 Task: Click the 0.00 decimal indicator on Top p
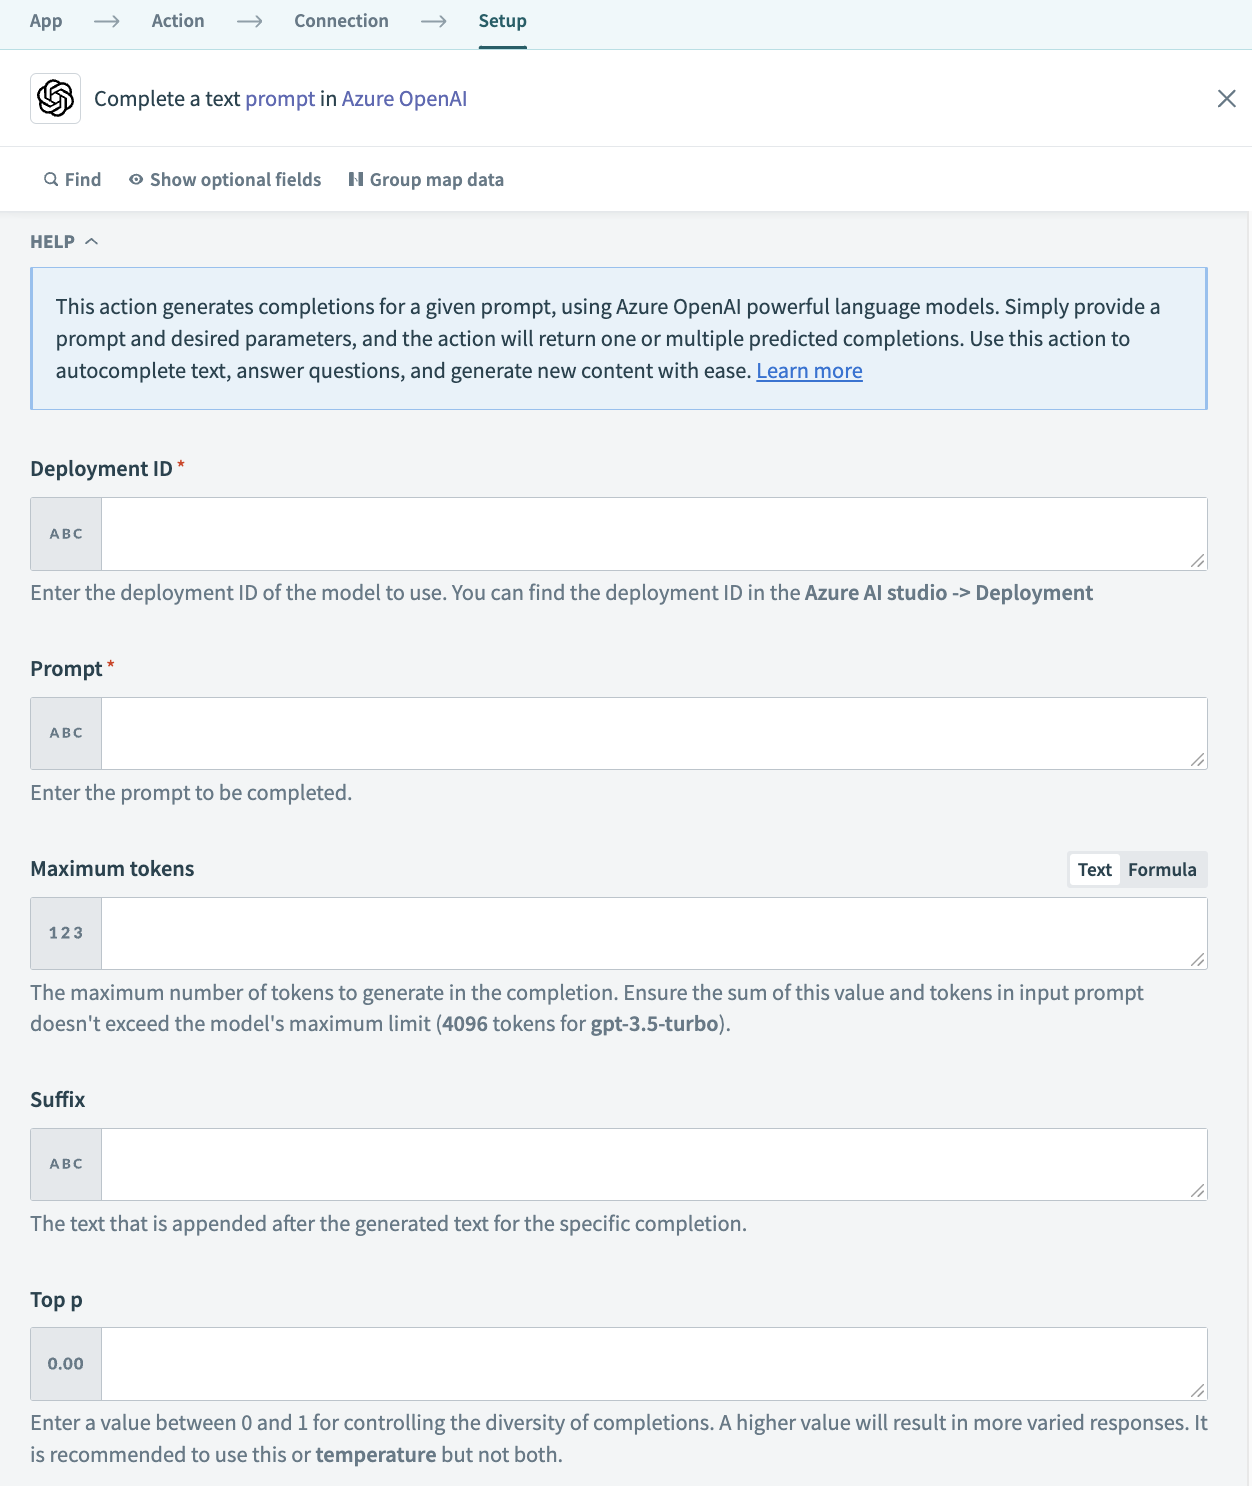(65, 1363)
